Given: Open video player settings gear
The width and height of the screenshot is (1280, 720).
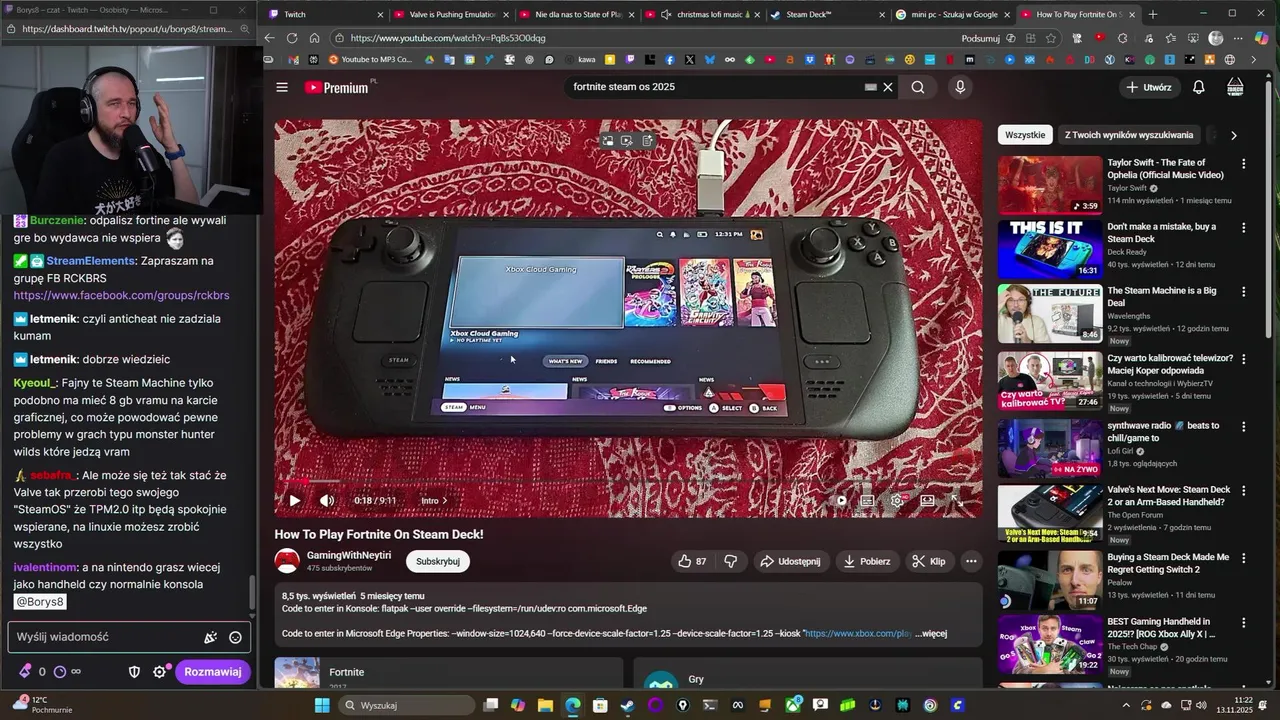Looking at the screenshot, I should pos(897,500).
